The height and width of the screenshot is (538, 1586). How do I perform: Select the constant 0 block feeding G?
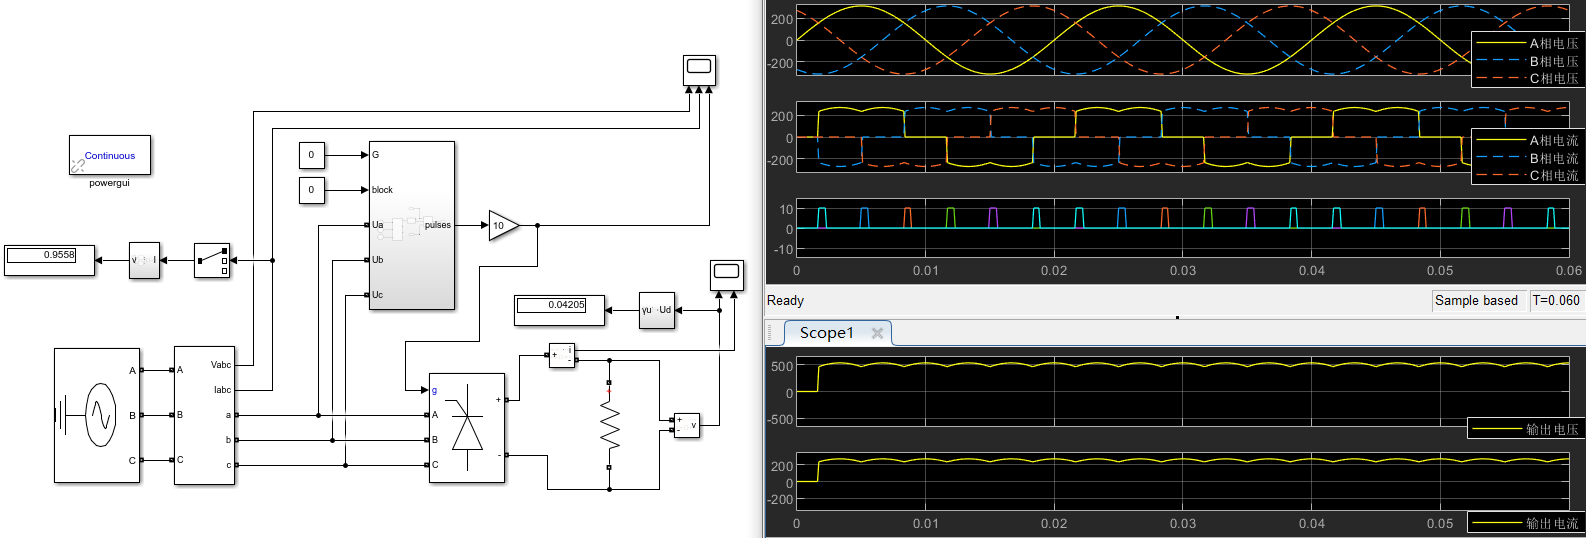(312, 155)
